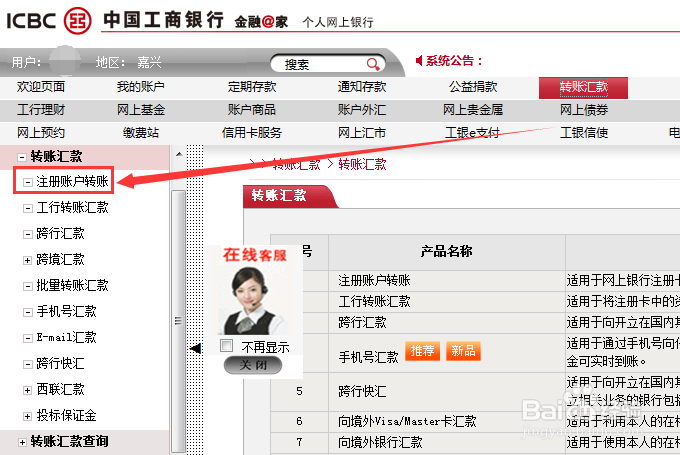This screenshot has height=455, width=680.
Task: Open the 工行理财 menu
Action: (41, 110)
